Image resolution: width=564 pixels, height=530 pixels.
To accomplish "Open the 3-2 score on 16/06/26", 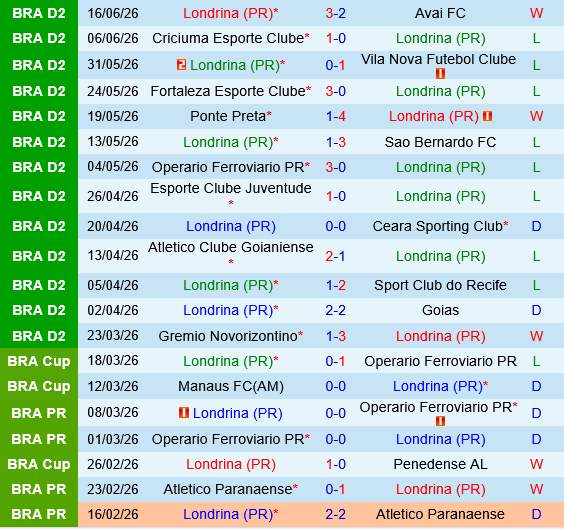I will 335,13.
